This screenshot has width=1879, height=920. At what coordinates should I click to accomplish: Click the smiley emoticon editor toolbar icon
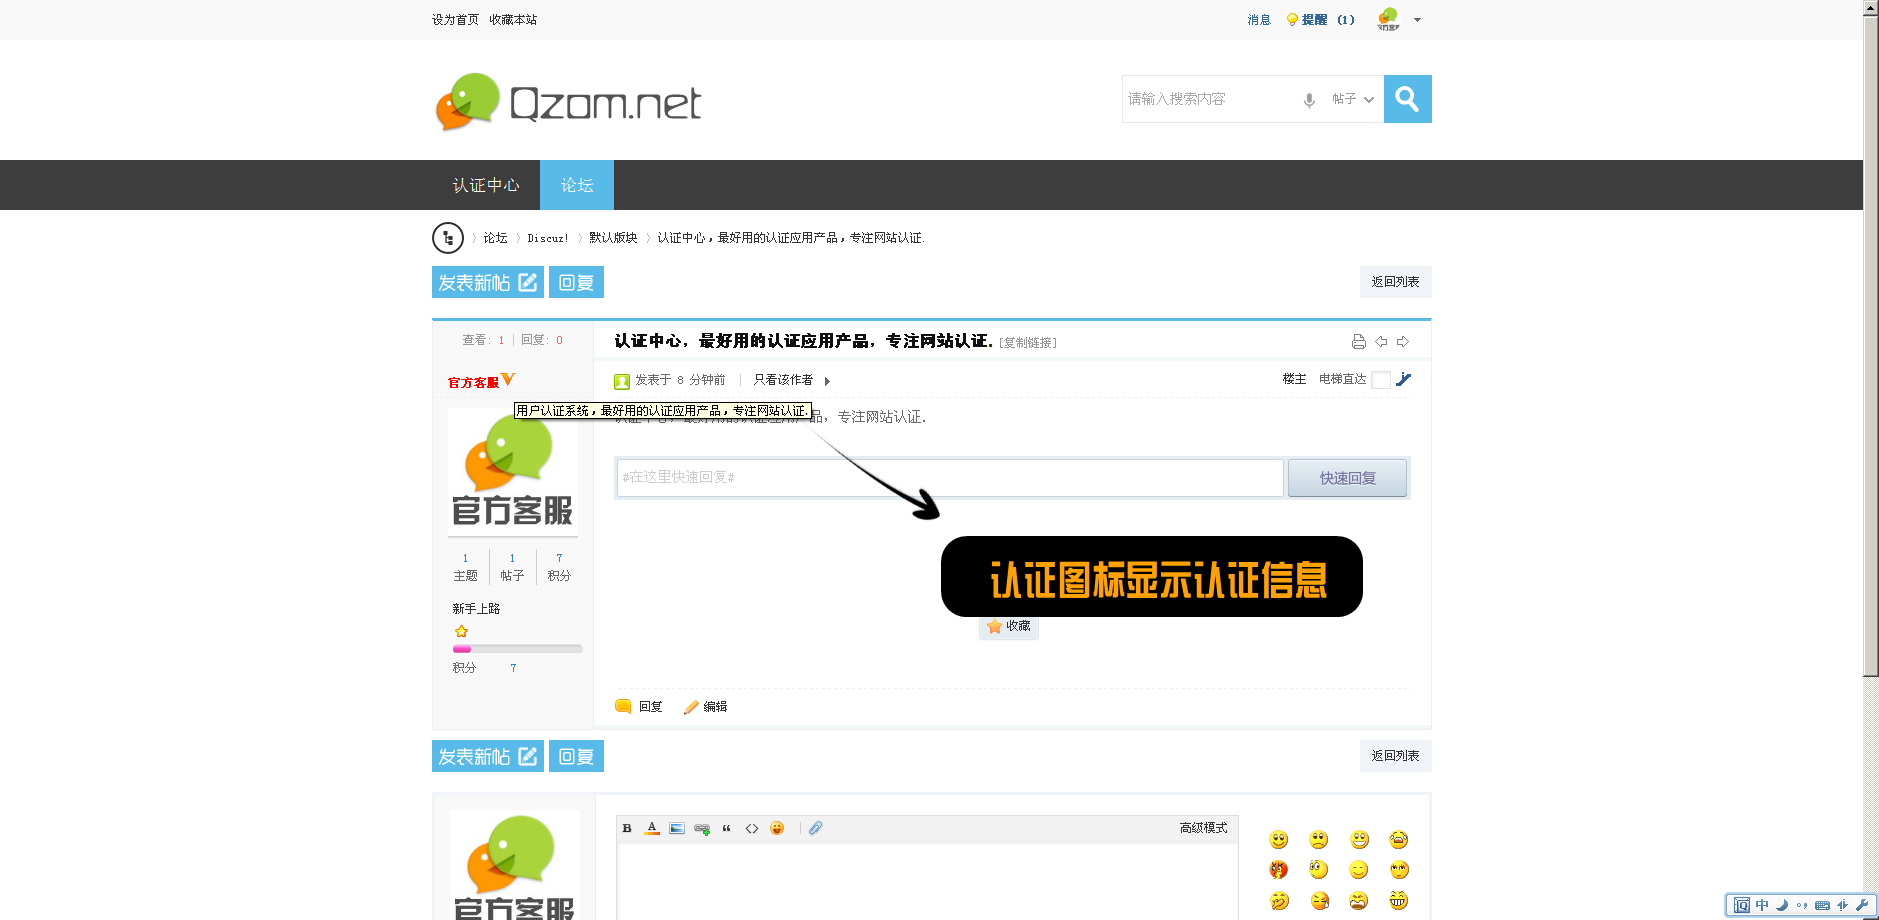click(777, 828)
